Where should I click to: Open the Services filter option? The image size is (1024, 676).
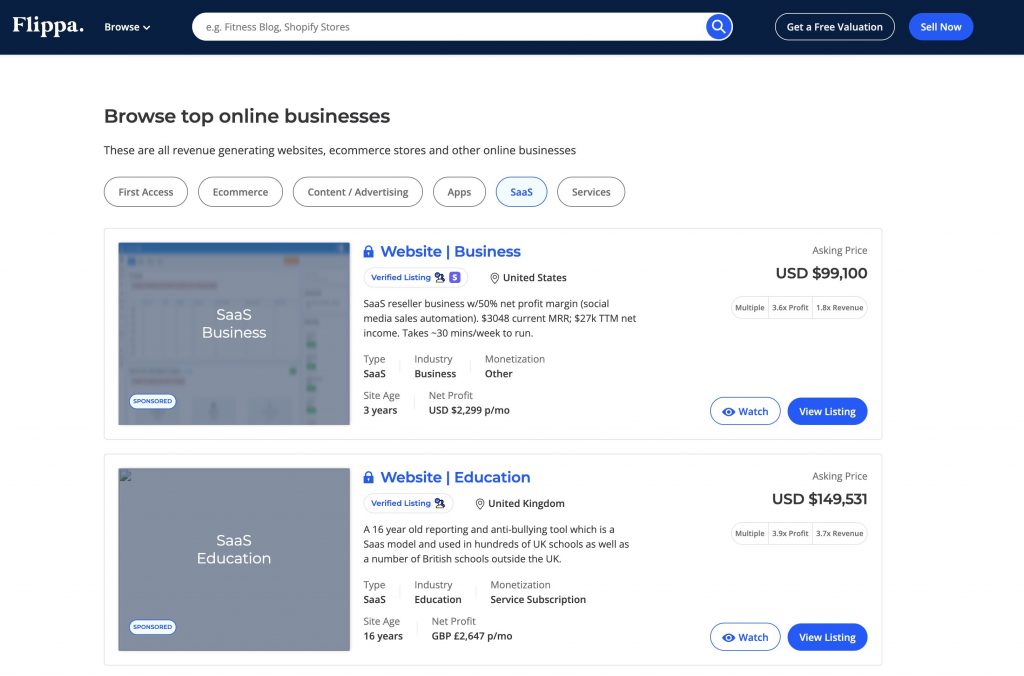591,191
